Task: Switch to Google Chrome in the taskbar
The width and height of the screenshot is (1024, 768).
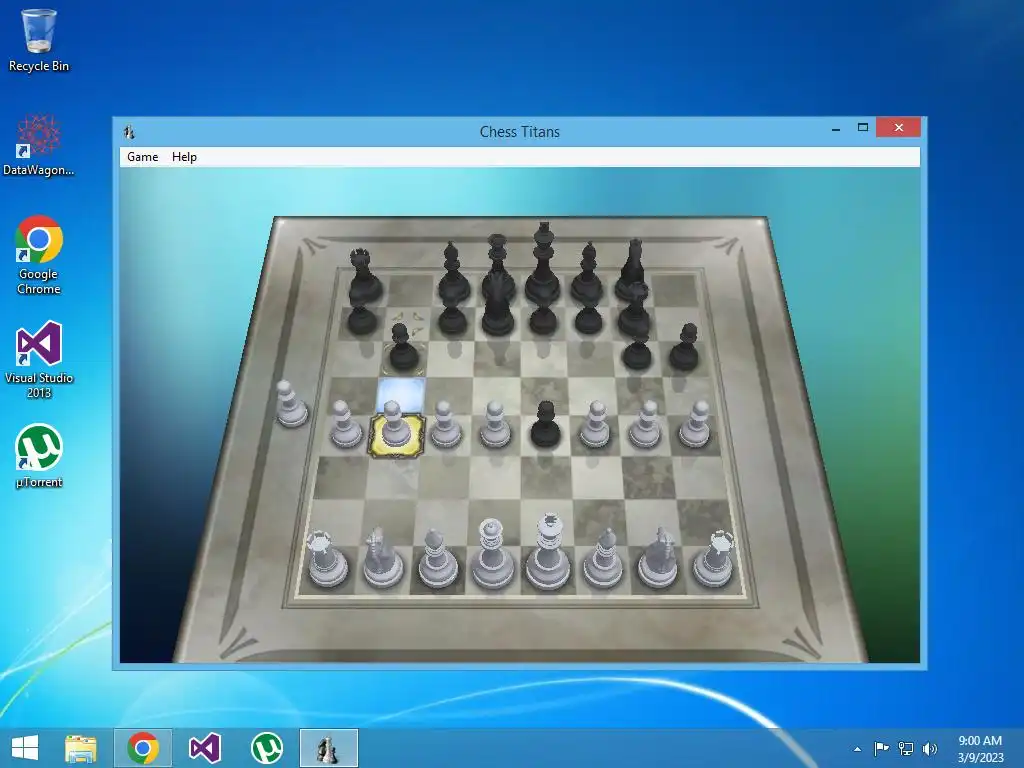Action: 143,748
